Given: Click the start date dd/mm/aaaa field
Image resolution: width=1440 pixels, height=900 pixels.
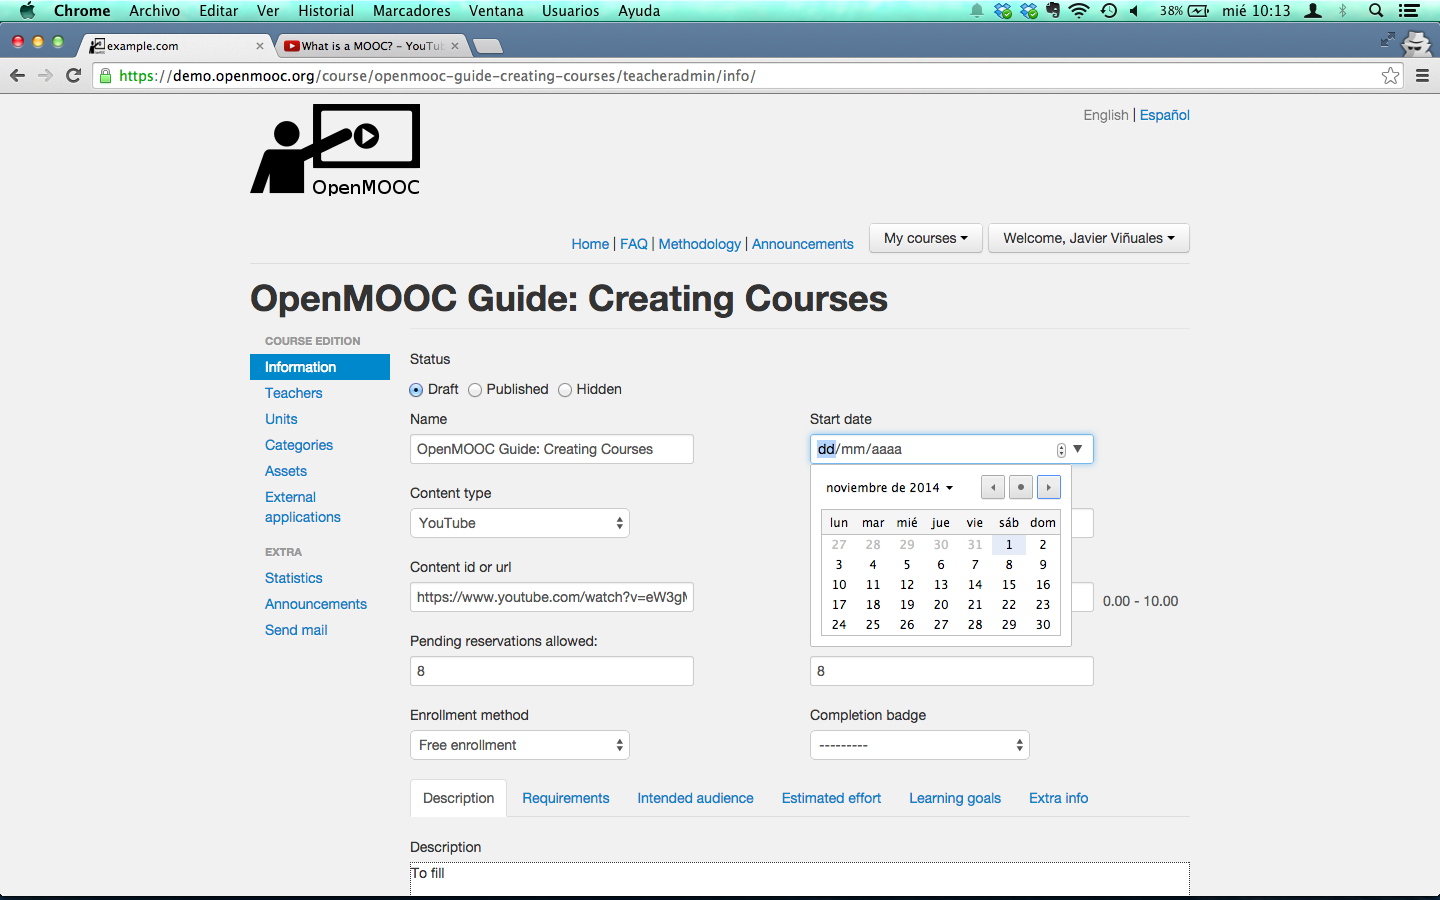Looking at the screenshot, I should pos(952,449).
